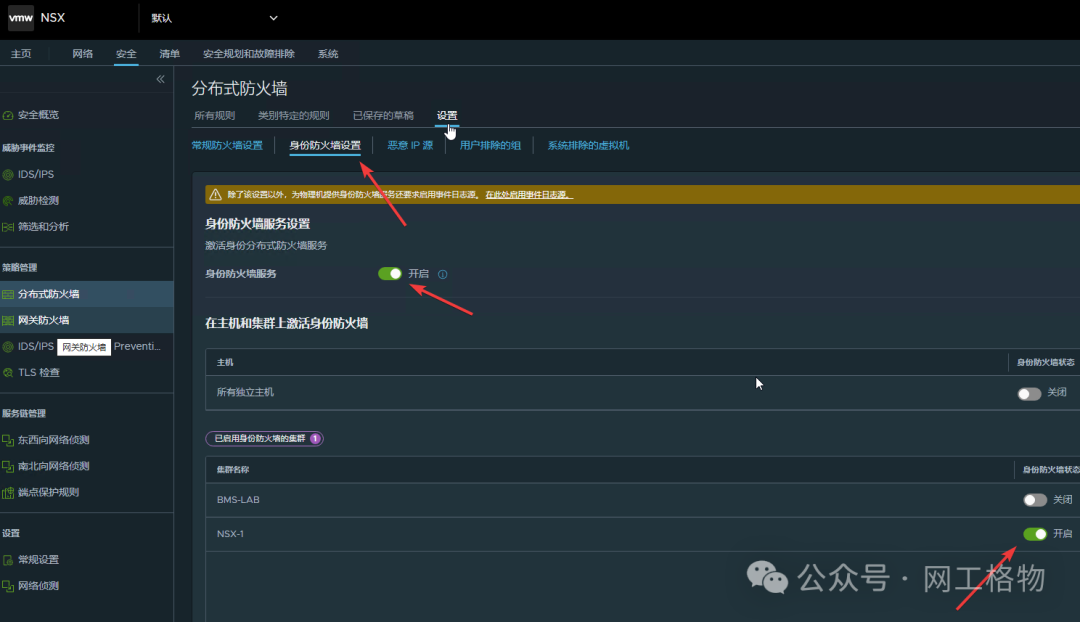The image size is (1080, 622).
Task: Toggle identity firewall for BMS-LAB cluster
Action: coord(1035,500)
